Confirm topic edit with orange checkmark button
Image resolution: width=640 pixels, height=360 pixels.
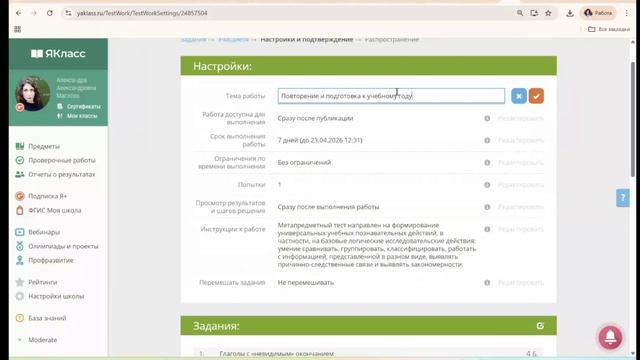click(536, 96)
